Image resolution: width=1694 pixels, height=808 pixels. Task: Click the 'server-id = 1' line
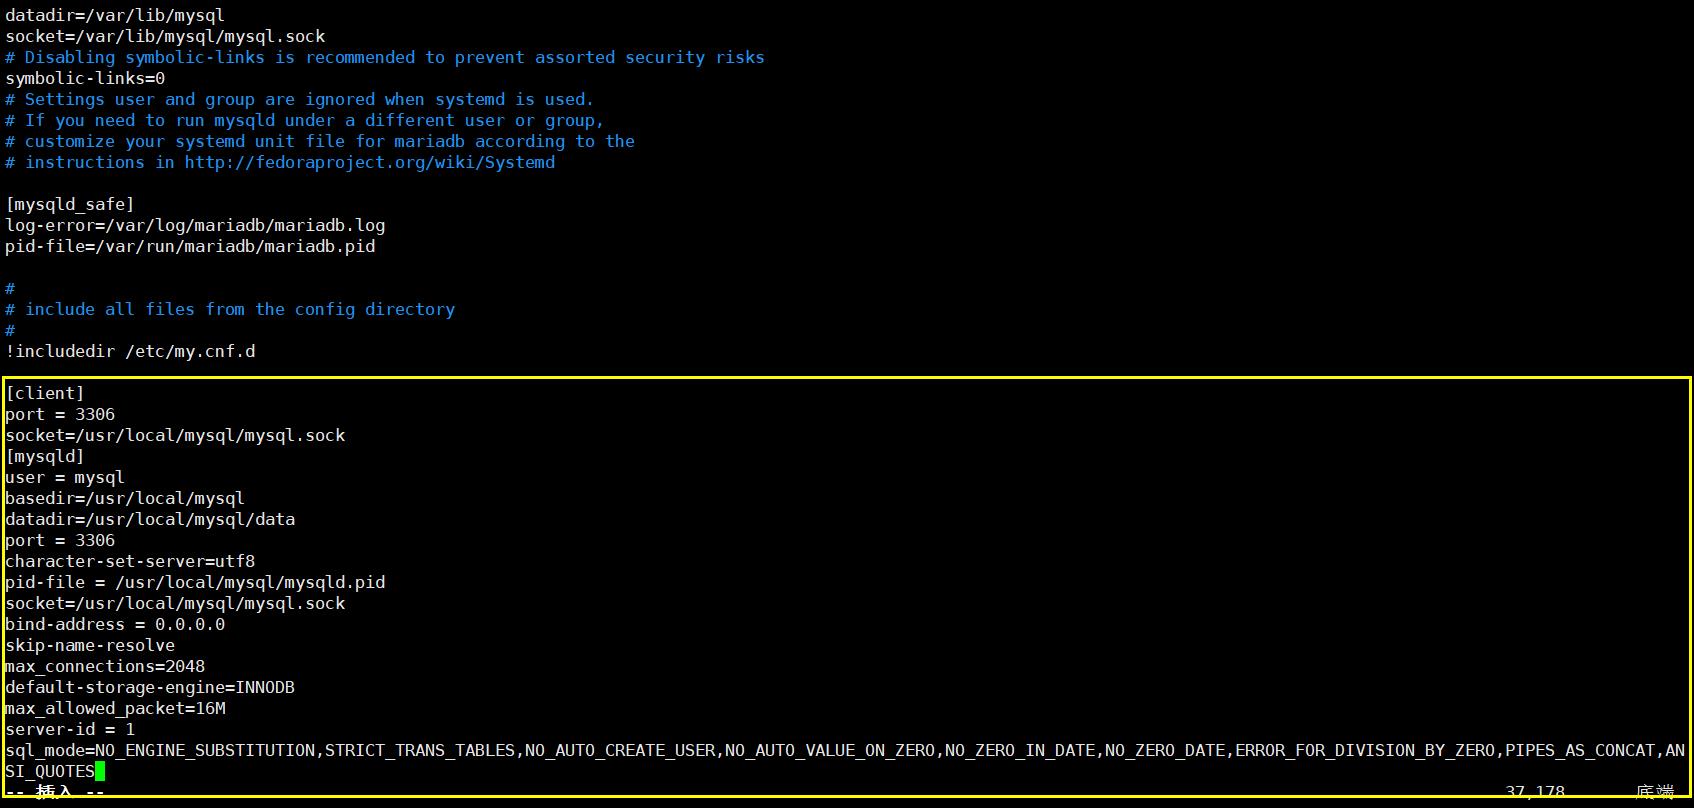click(x=70, y=729)
